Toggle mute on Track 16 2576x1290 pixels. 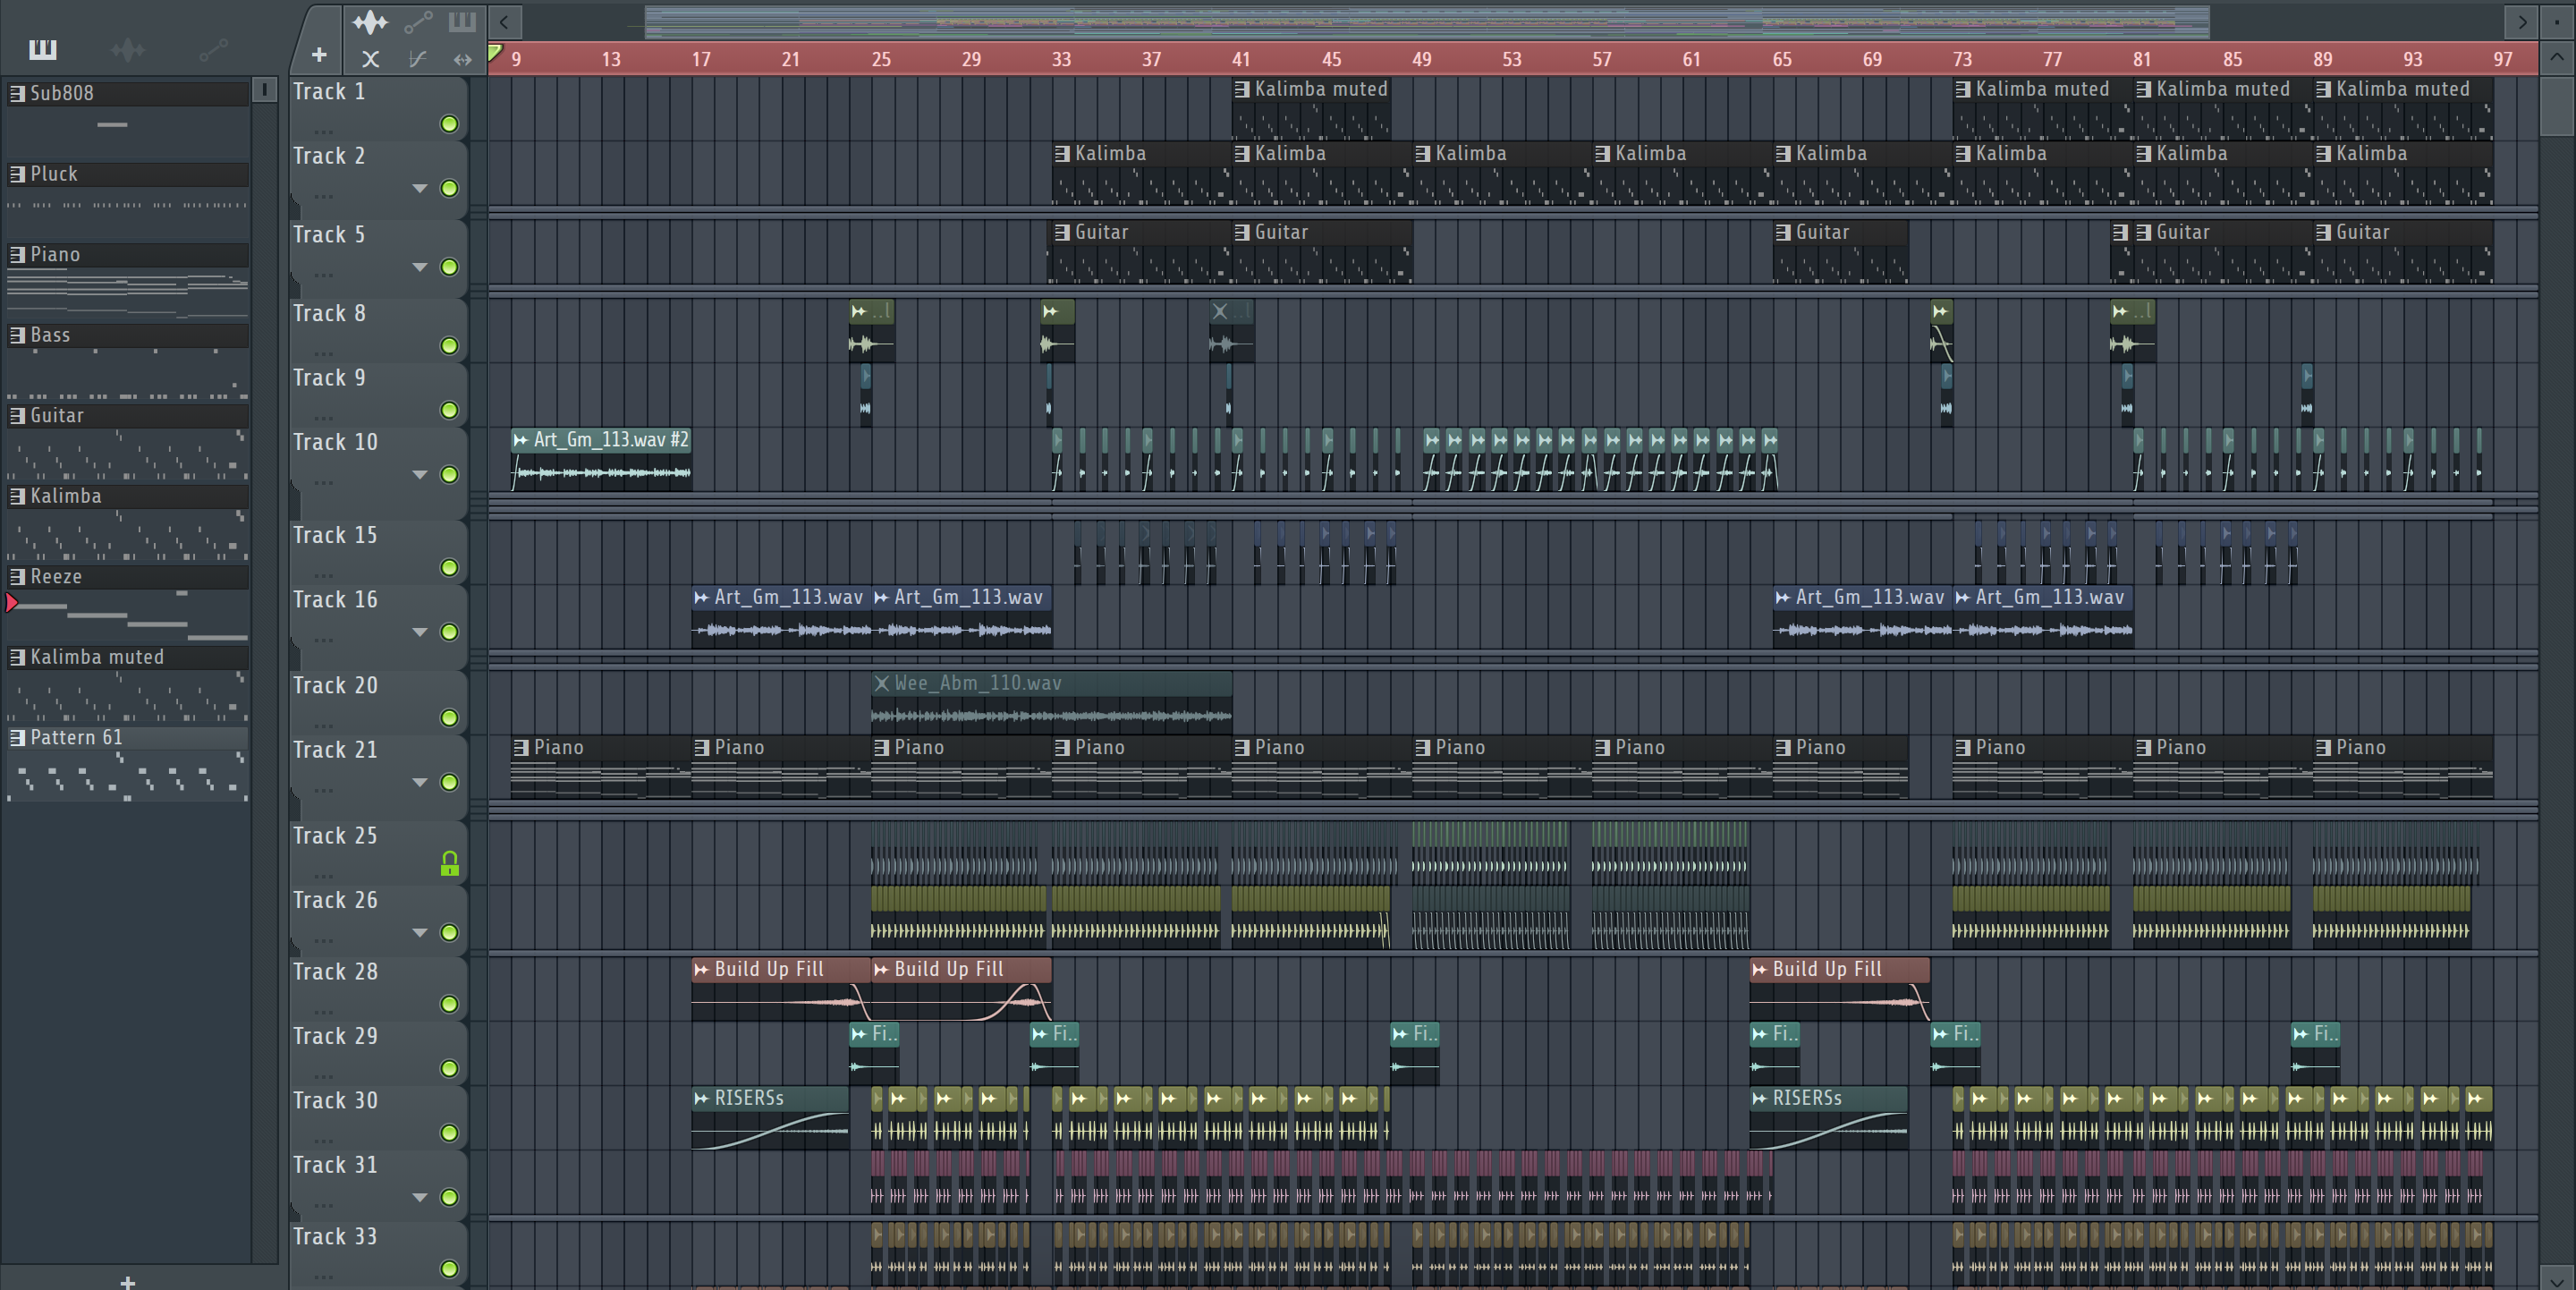tap(450, 632)
